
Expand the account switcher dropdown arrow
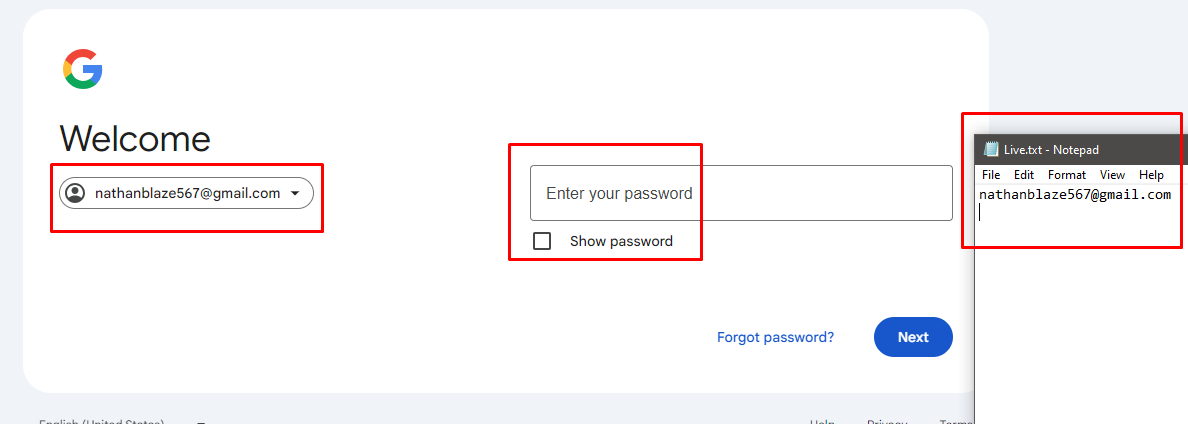295,194
